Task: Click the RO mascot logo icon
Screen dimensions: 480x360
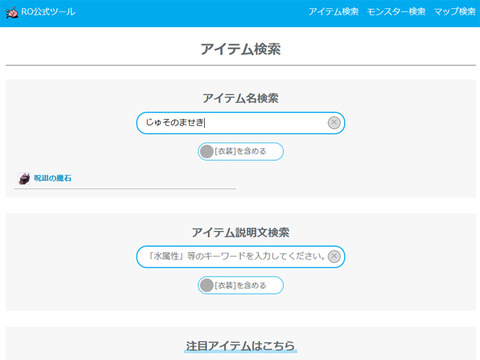Action: point(12,12)
